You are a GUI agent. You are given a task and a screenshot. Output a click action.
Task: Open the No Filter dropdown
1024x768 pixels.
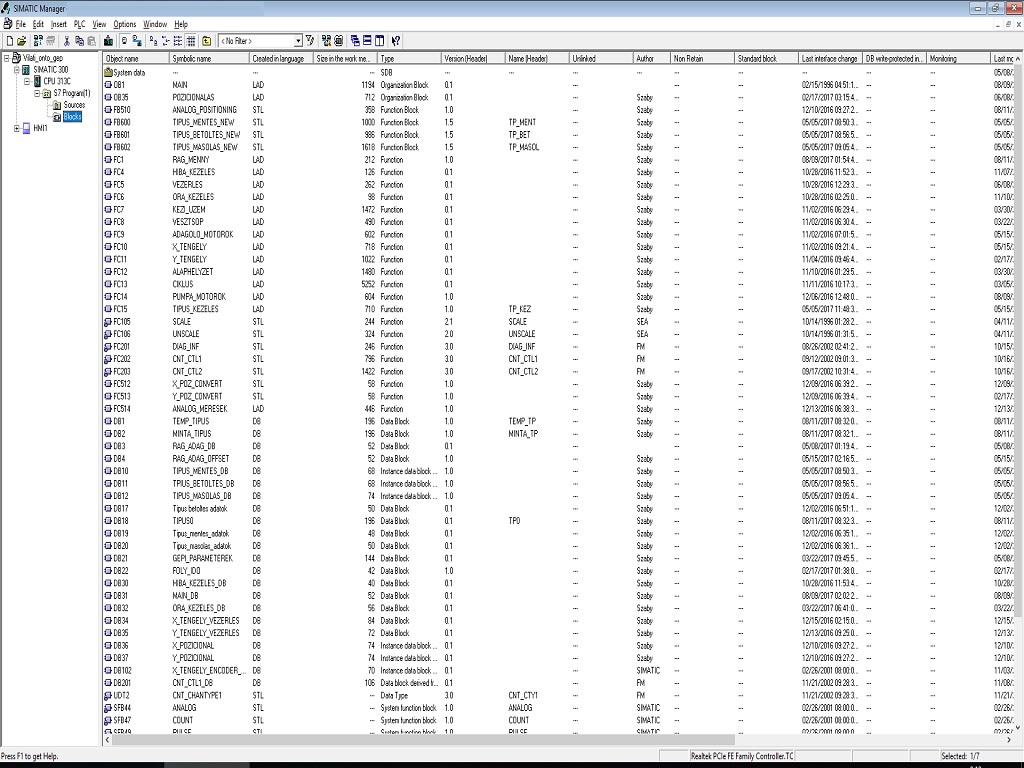tap(298, 40)
